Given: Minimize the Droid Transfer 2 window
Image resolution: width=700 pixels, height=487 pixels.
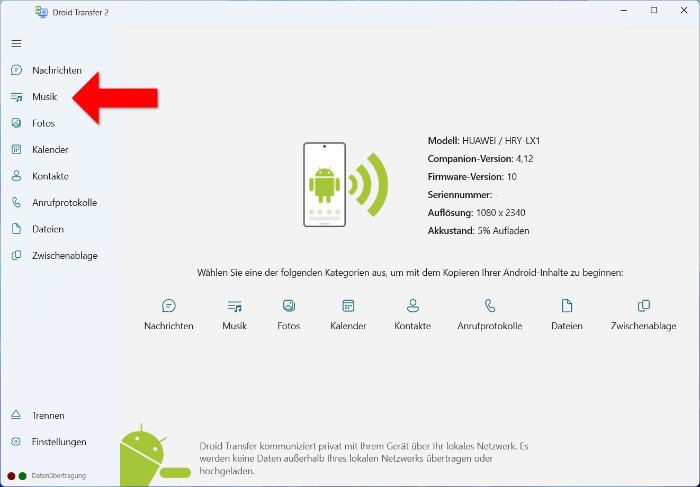Looking at the screenshot, I should click(624, 10).
